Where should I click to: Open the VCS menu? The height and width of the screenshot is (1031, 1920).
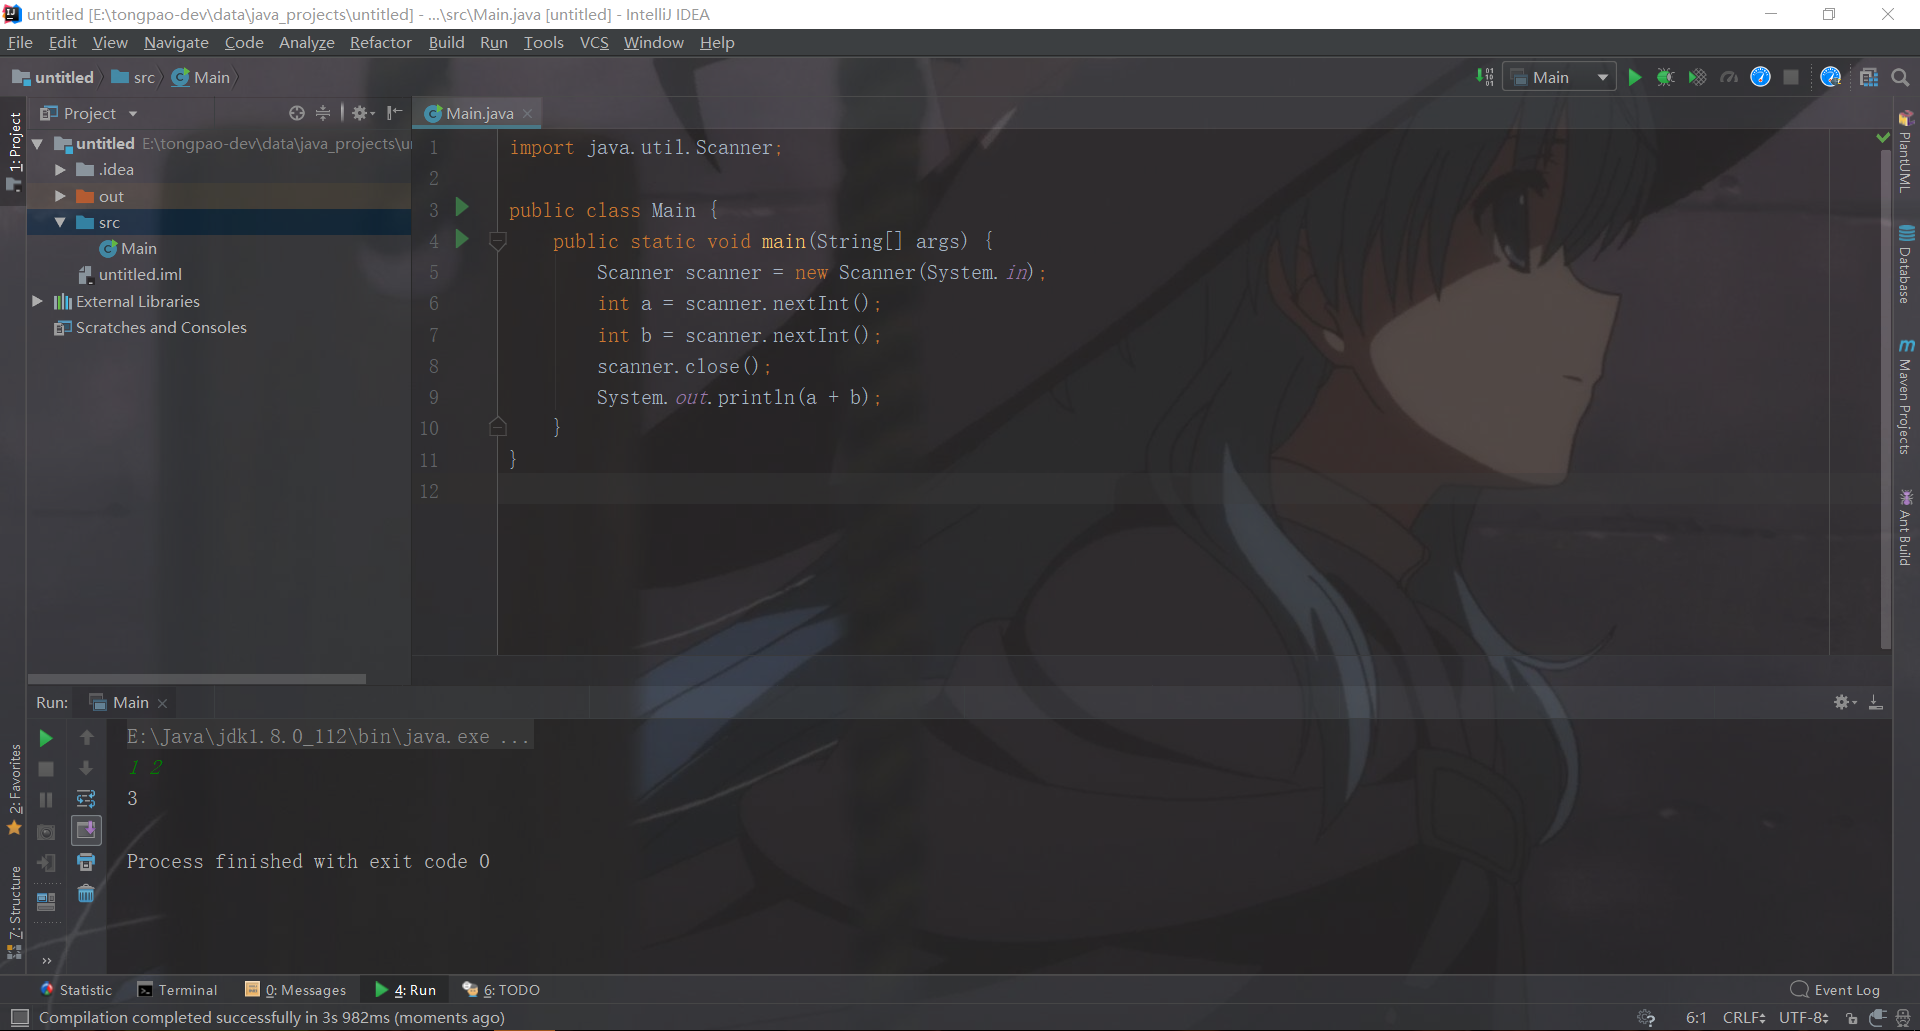[x=594, y=42]
